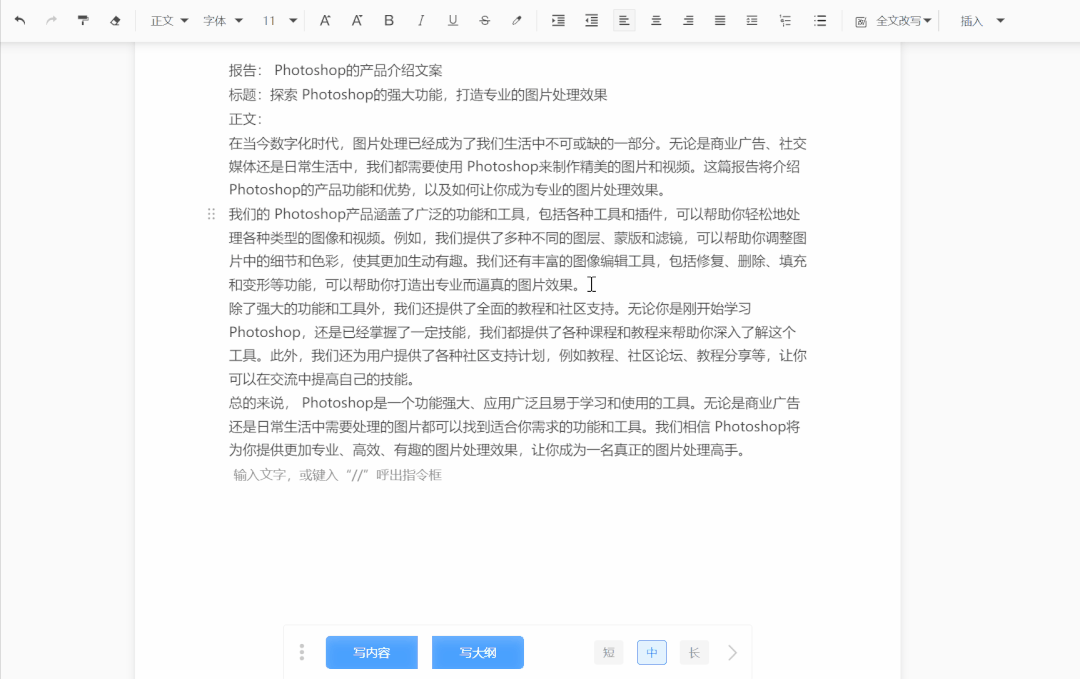1080x679 pixels.
Task: Insert a numbered list
Action: [785, 21]
